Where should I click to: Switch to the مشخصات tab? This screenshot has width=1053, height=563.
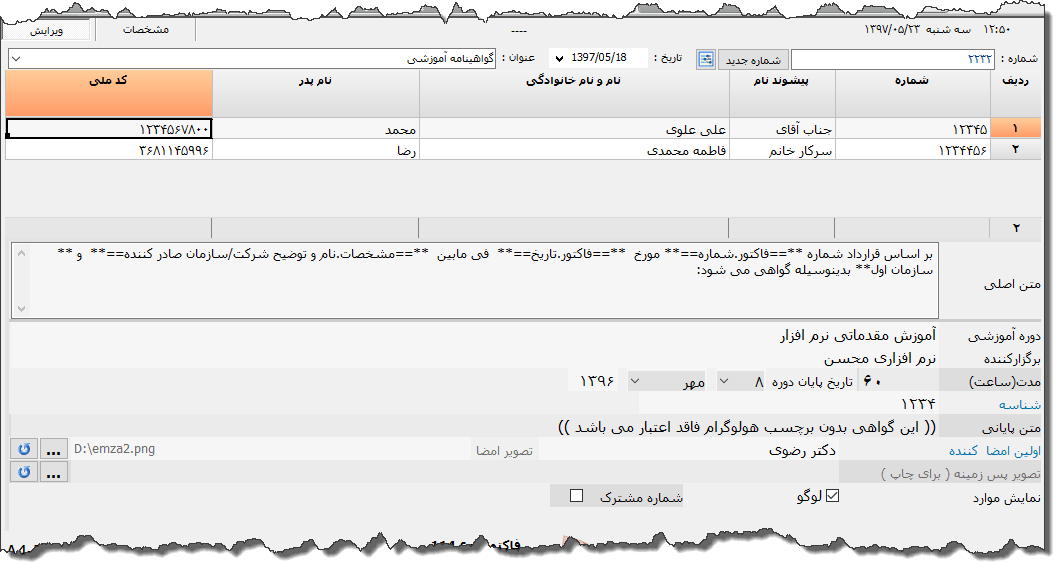146,30
